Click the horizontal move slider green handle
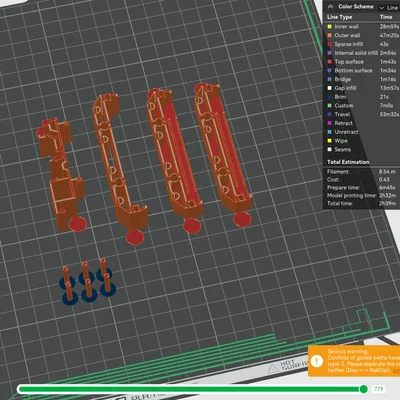Image resolution: width=400 pixels, height=400 pixels. [363, 389]
